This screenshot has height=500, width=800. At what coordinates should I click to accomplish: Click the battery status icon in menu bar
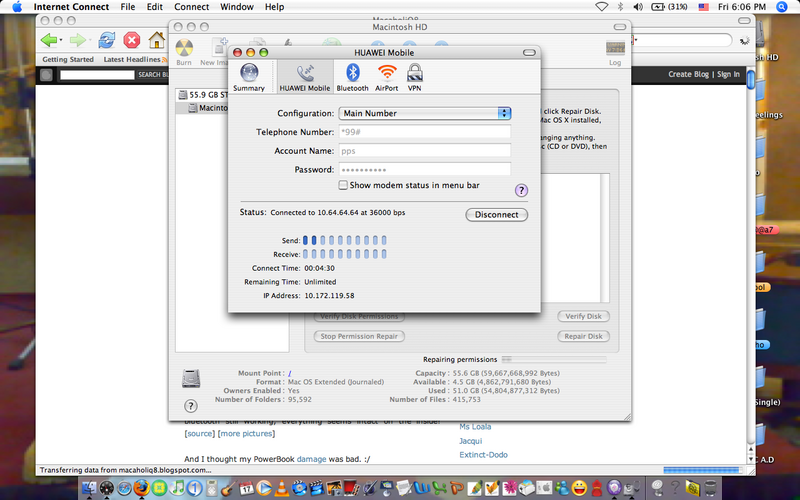(658, 7)
